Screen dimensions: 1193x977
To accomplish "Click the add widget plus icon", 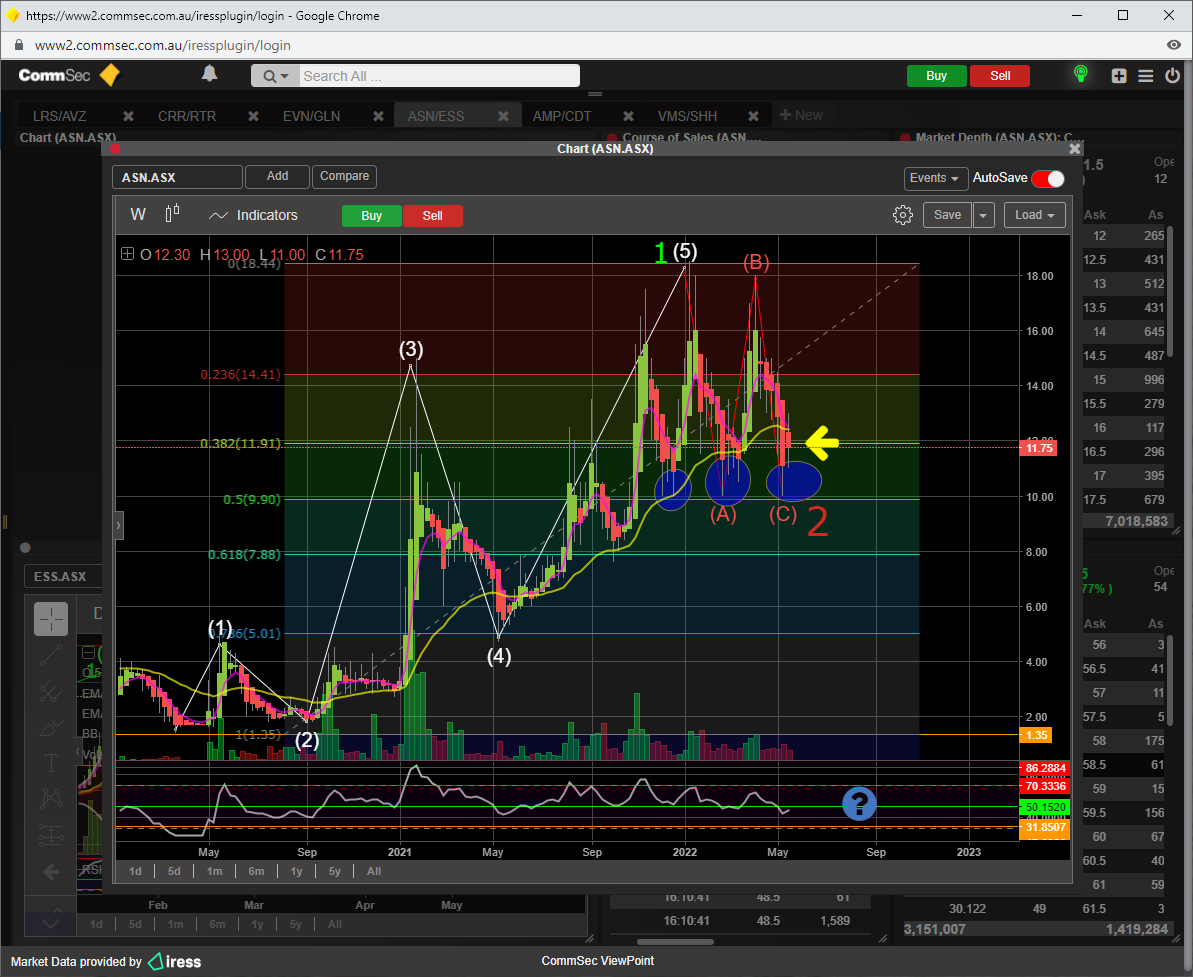I will [1119, 76].
